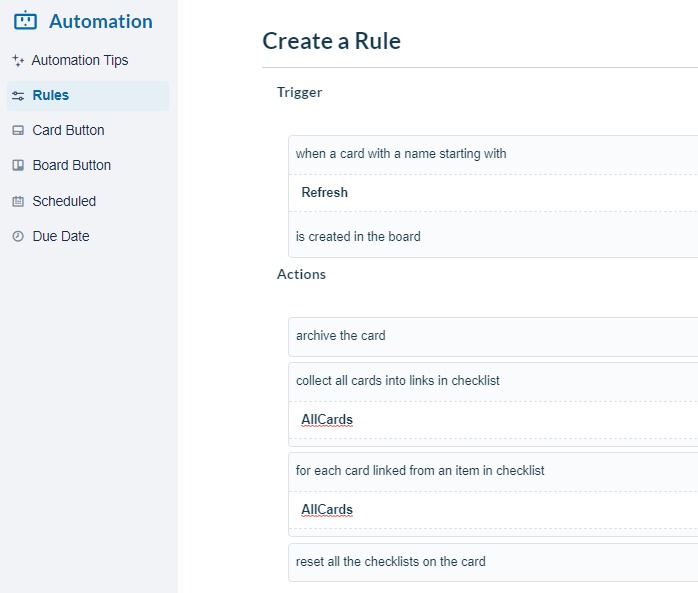
Task: Click the sparkle icon beside Automation Tips
Action: 18,60
